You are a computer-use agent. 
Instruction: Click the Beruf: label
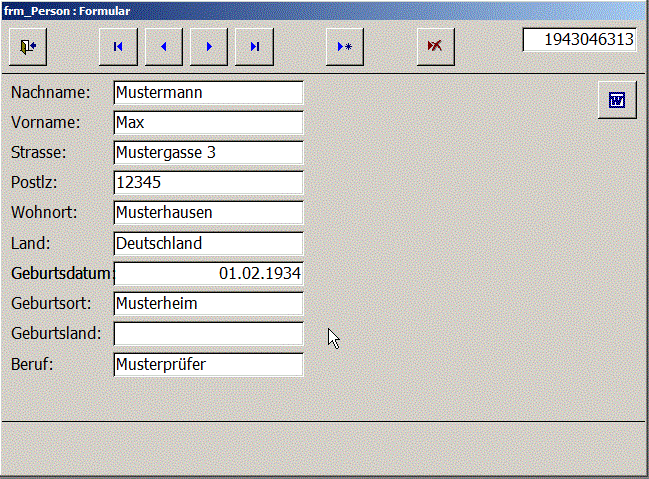pos(32,365)
